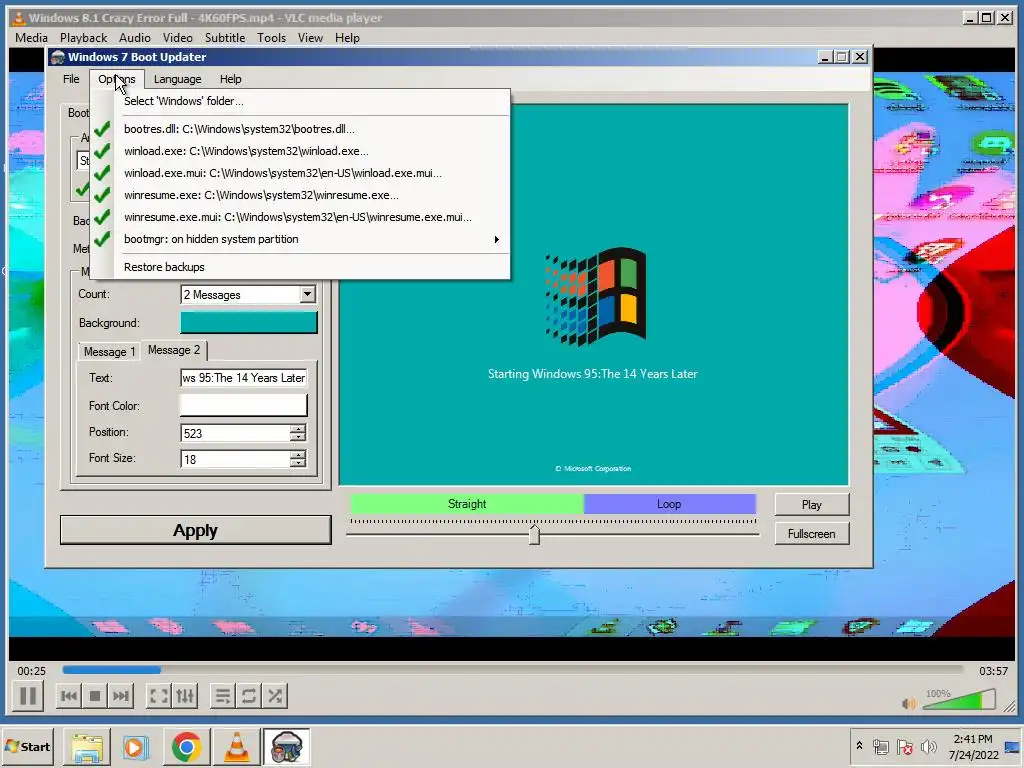Toggle bootres.dll path menu entry
Screen dimensions: 1024x768
click(300, 129)
